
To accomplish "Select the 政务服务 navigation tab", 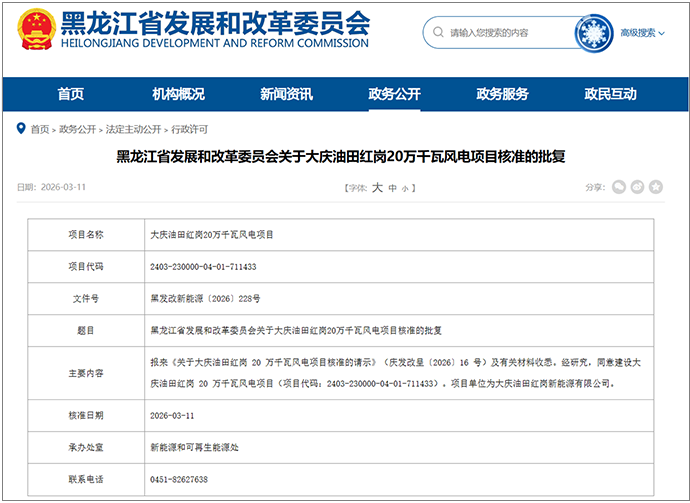I will [x=502, y=94].
